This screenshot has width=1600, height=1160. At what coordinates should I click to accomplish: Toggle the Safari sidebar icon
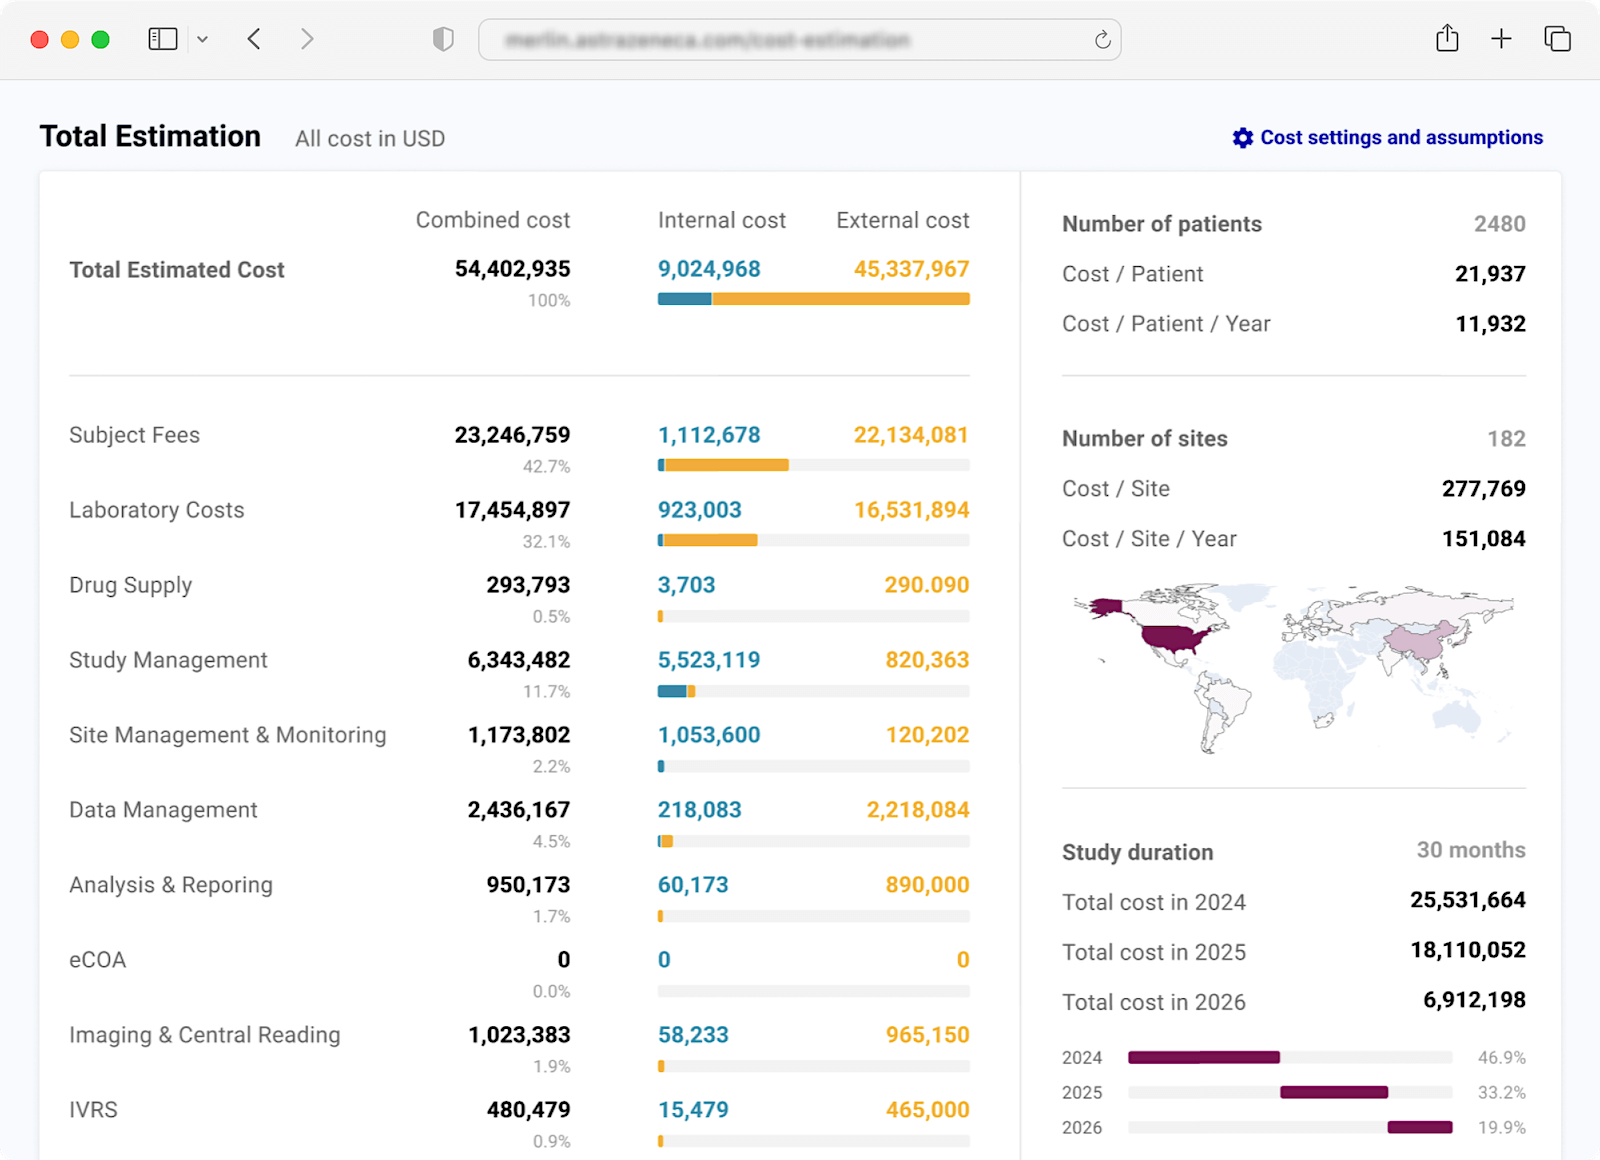163,39
